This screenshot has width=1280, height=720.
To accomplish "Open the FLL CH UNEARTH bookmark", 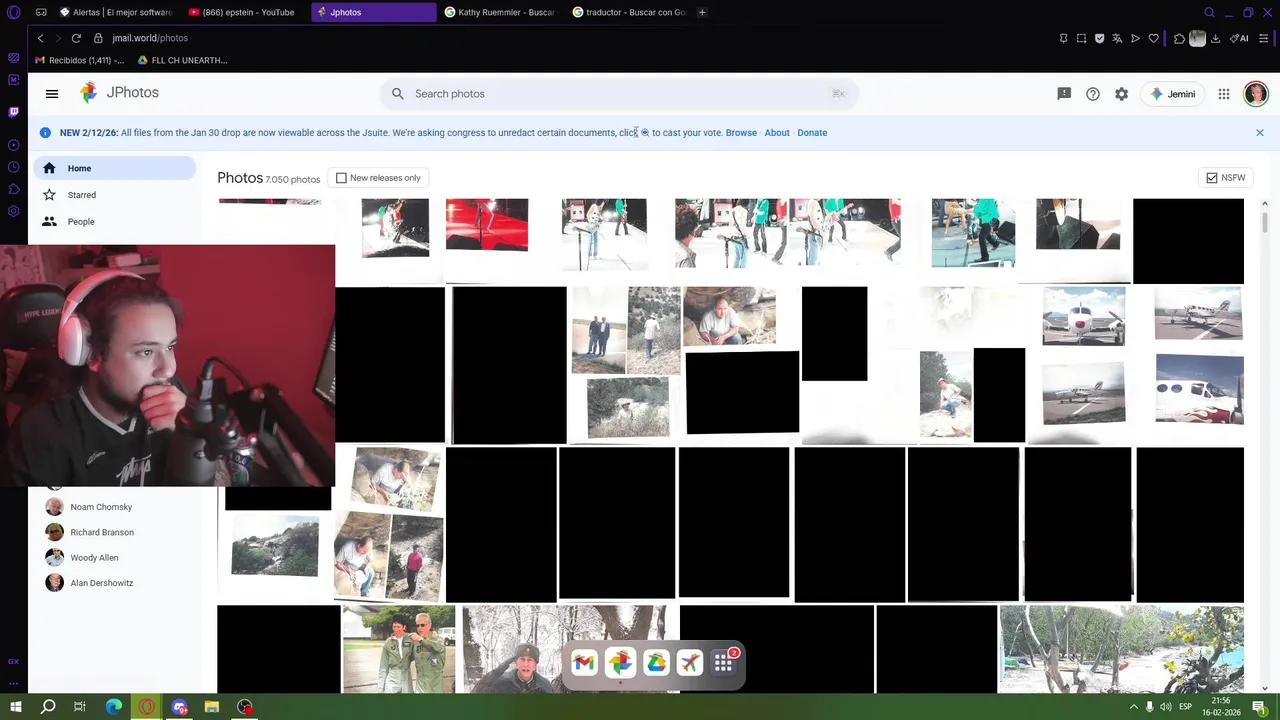I will click(x=183, y=60).
